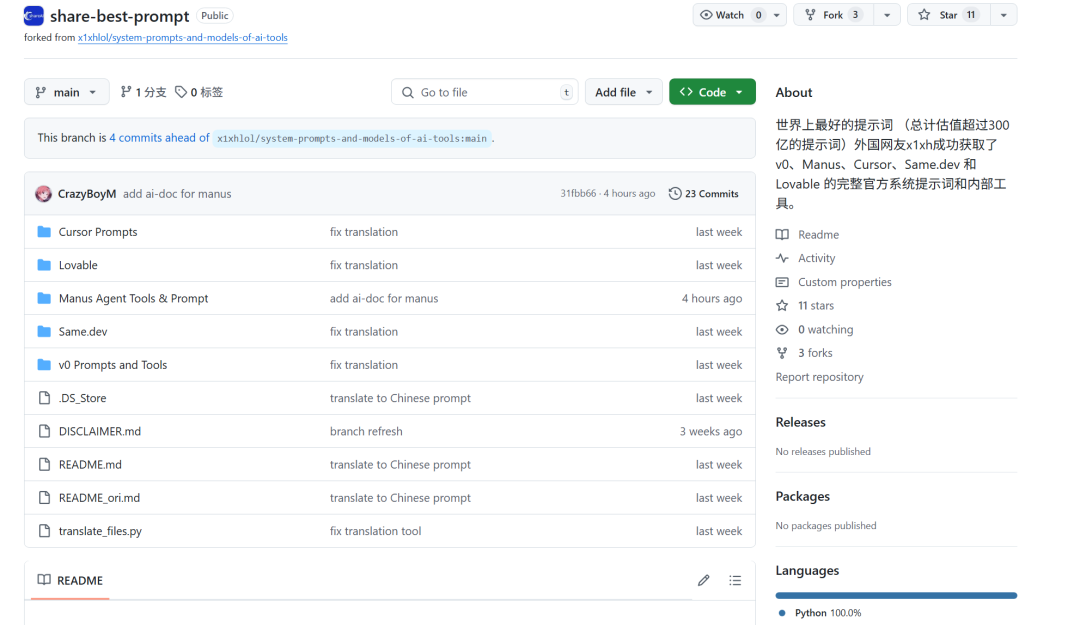Open the 1 分支 branches link
Viewport: 1080px width, 625px height.
[x=143, y=92]
